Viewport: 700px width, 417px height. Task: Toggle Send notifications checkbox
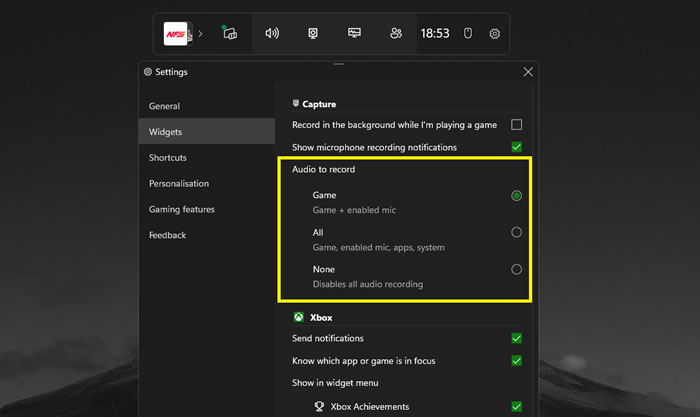click(517, 338)
